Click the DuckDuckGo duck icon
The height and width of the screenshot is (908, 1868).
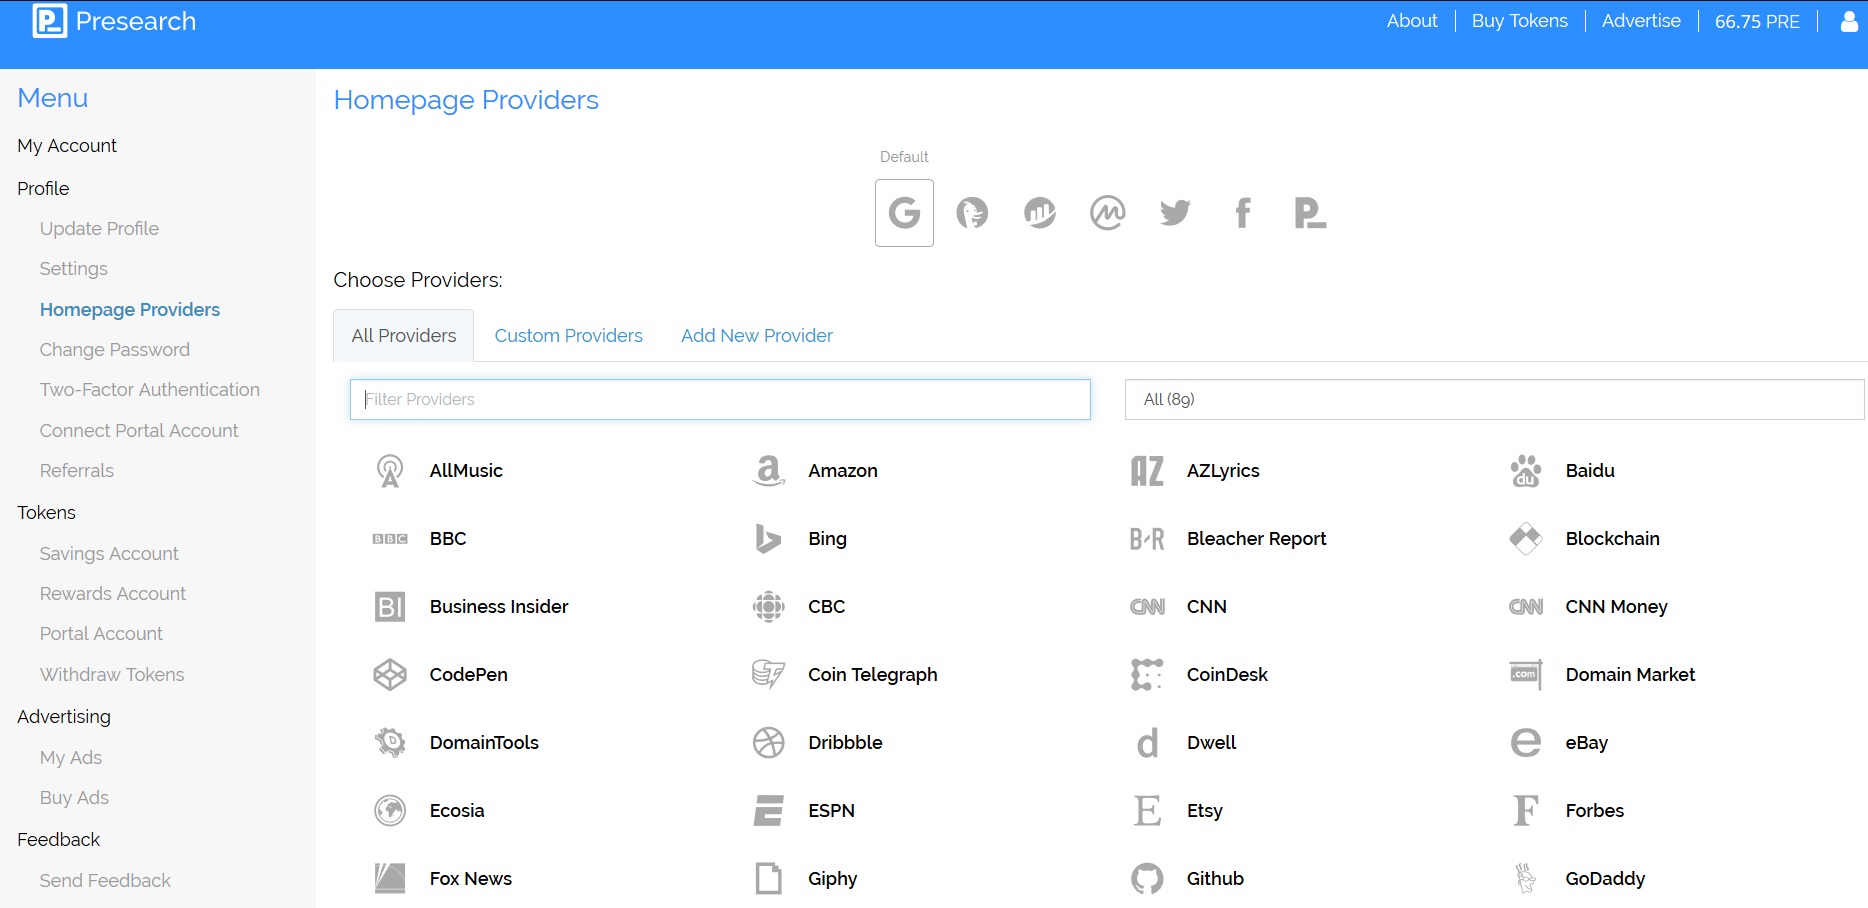(972, 213)
